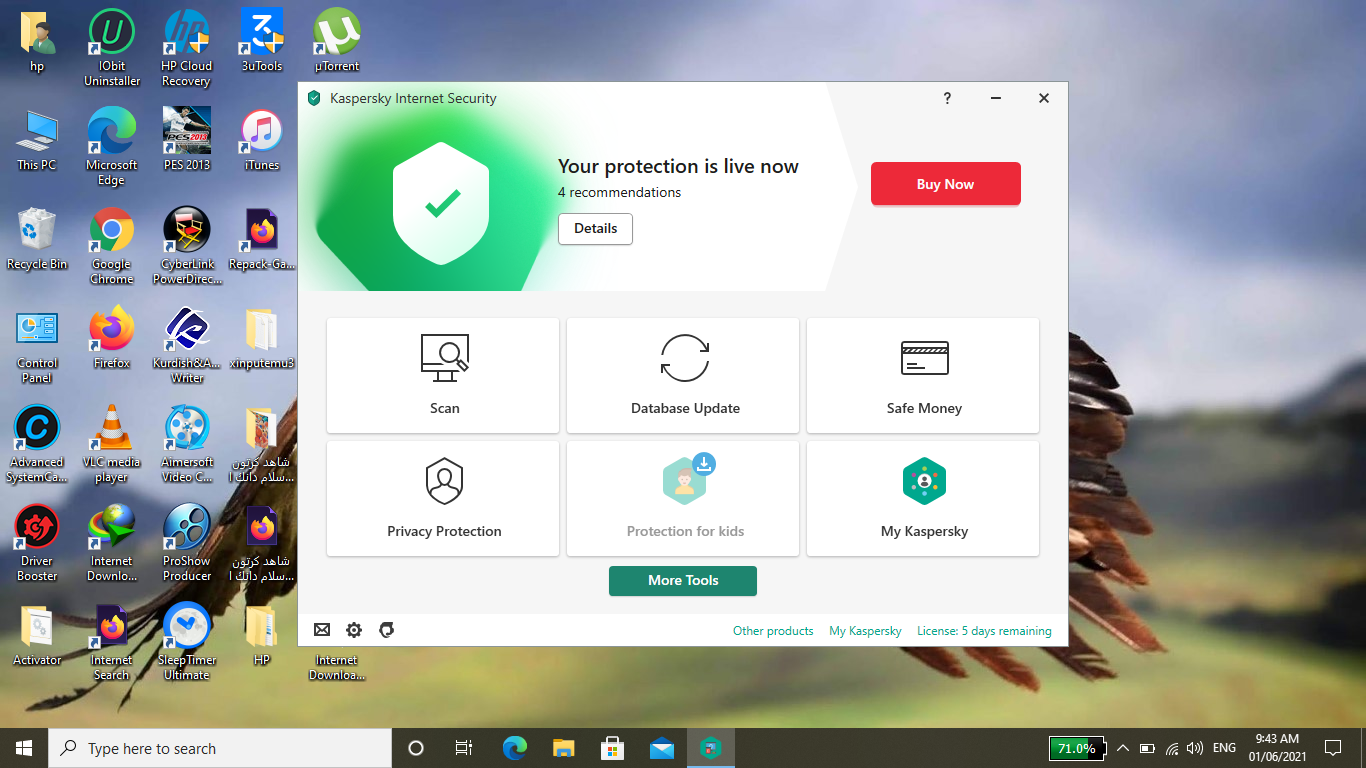Viewport: 1366px width, 768px height.
Task: Open protection Details button
Action: point(595,229)
